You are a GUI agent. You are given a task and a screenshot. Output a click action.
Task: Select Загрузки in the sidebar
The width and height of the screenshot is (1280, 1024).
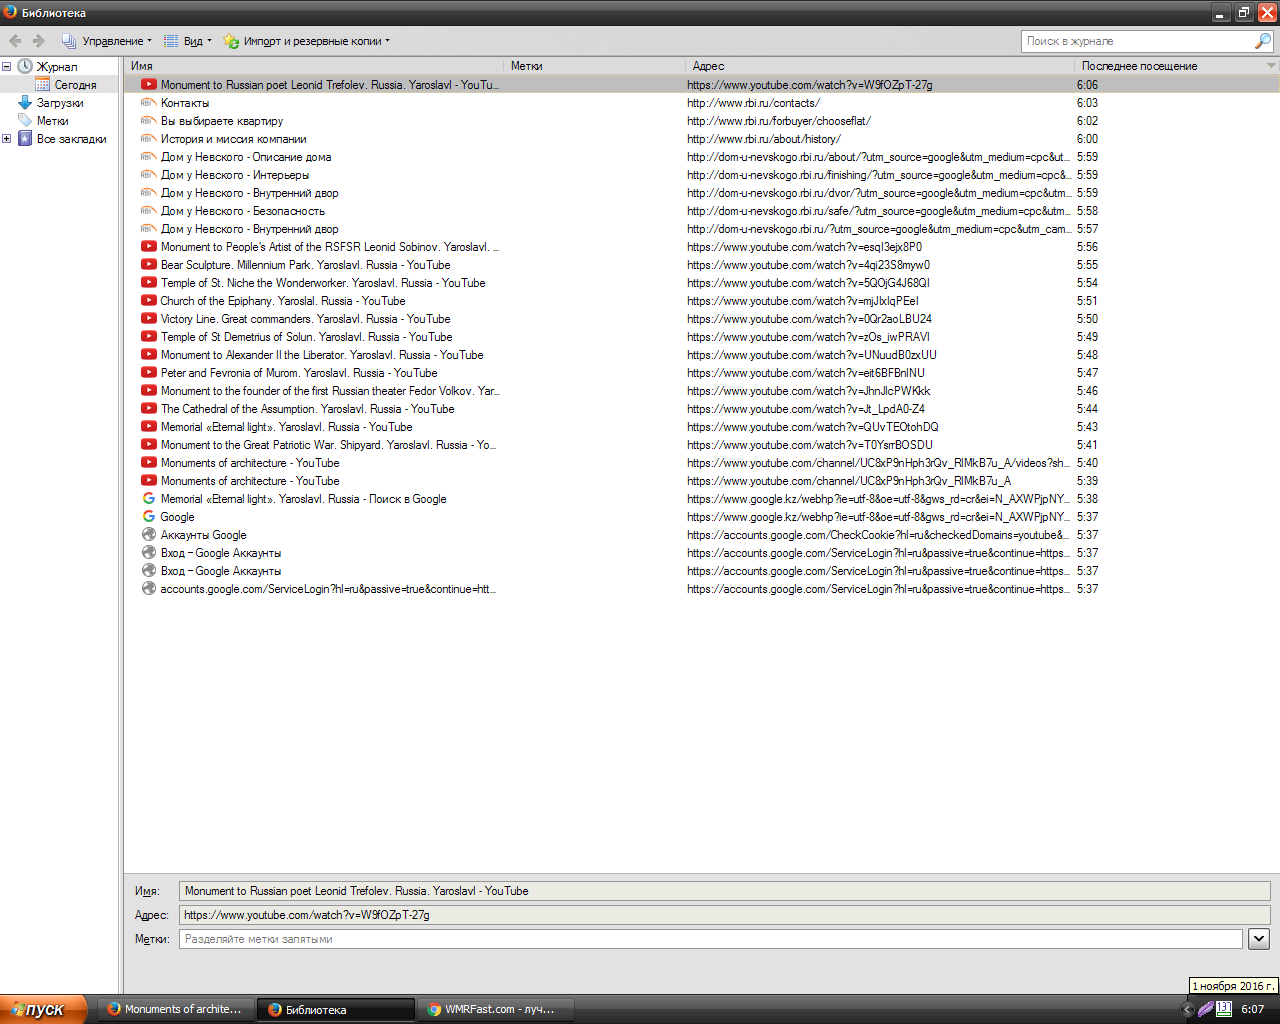tap(60, 103)
